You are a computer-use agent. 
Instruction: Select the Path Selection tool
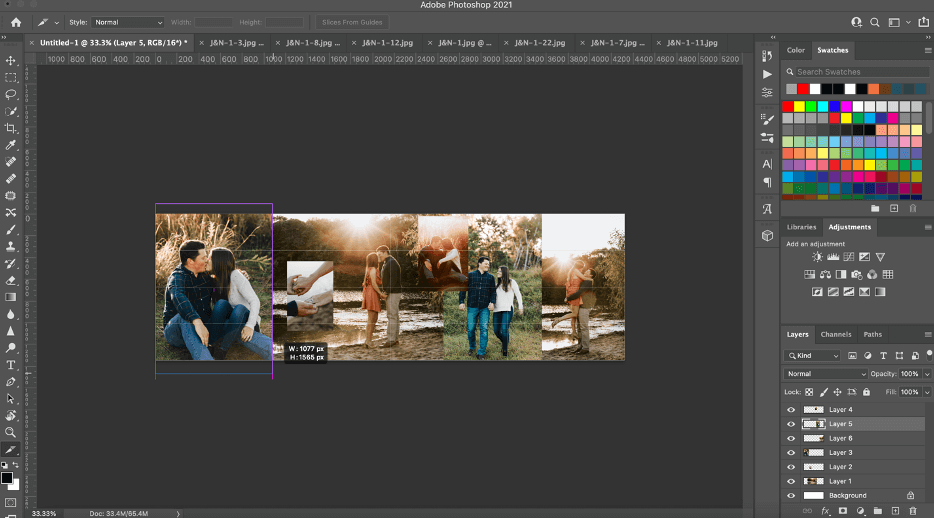[11, 398]
